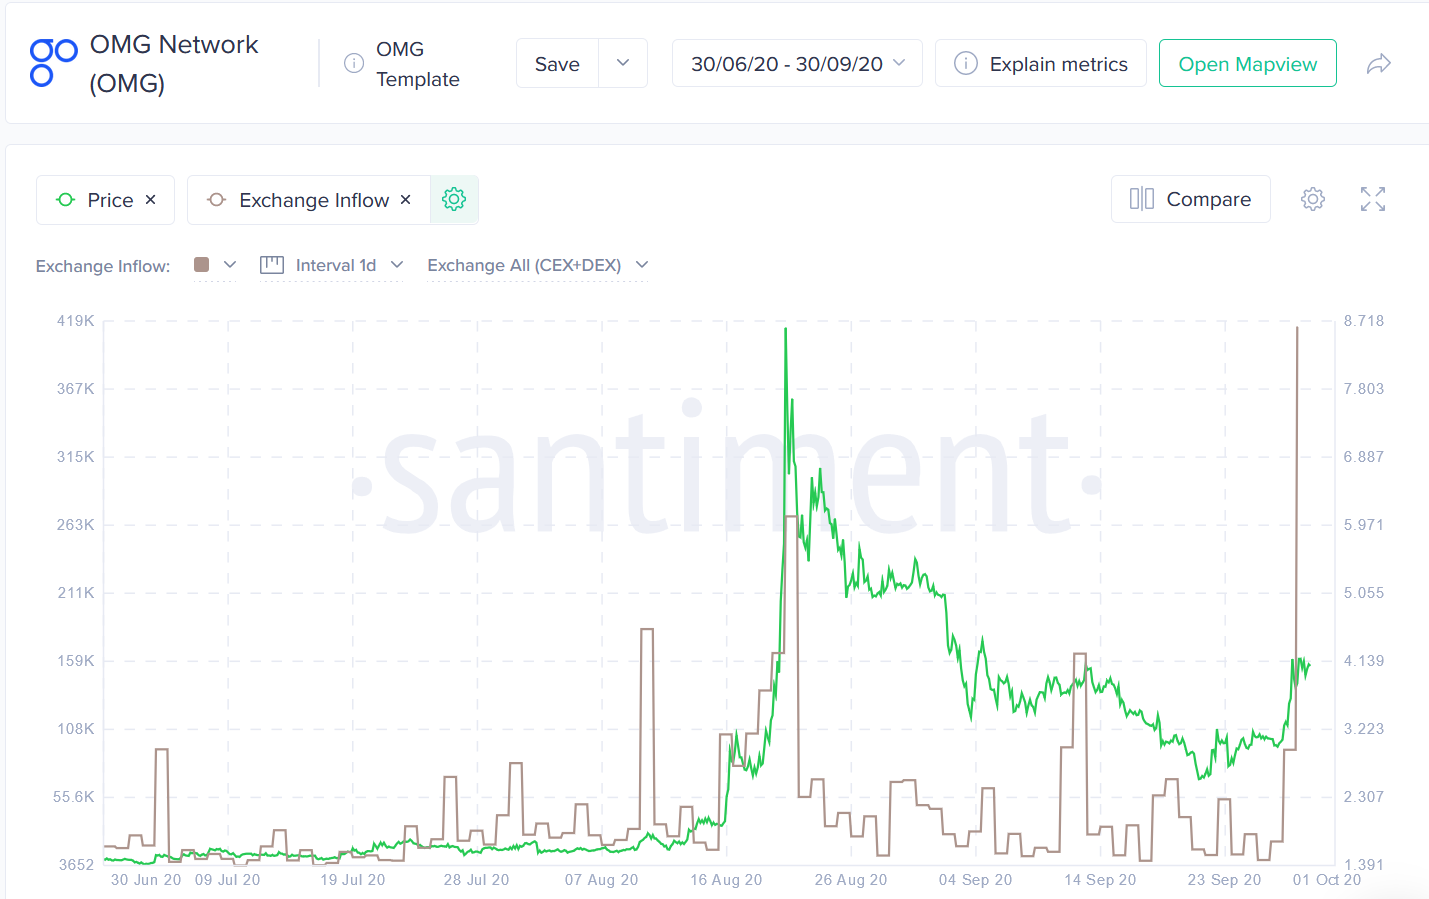Expand the Save options dropdown arrow

(623, 63)
